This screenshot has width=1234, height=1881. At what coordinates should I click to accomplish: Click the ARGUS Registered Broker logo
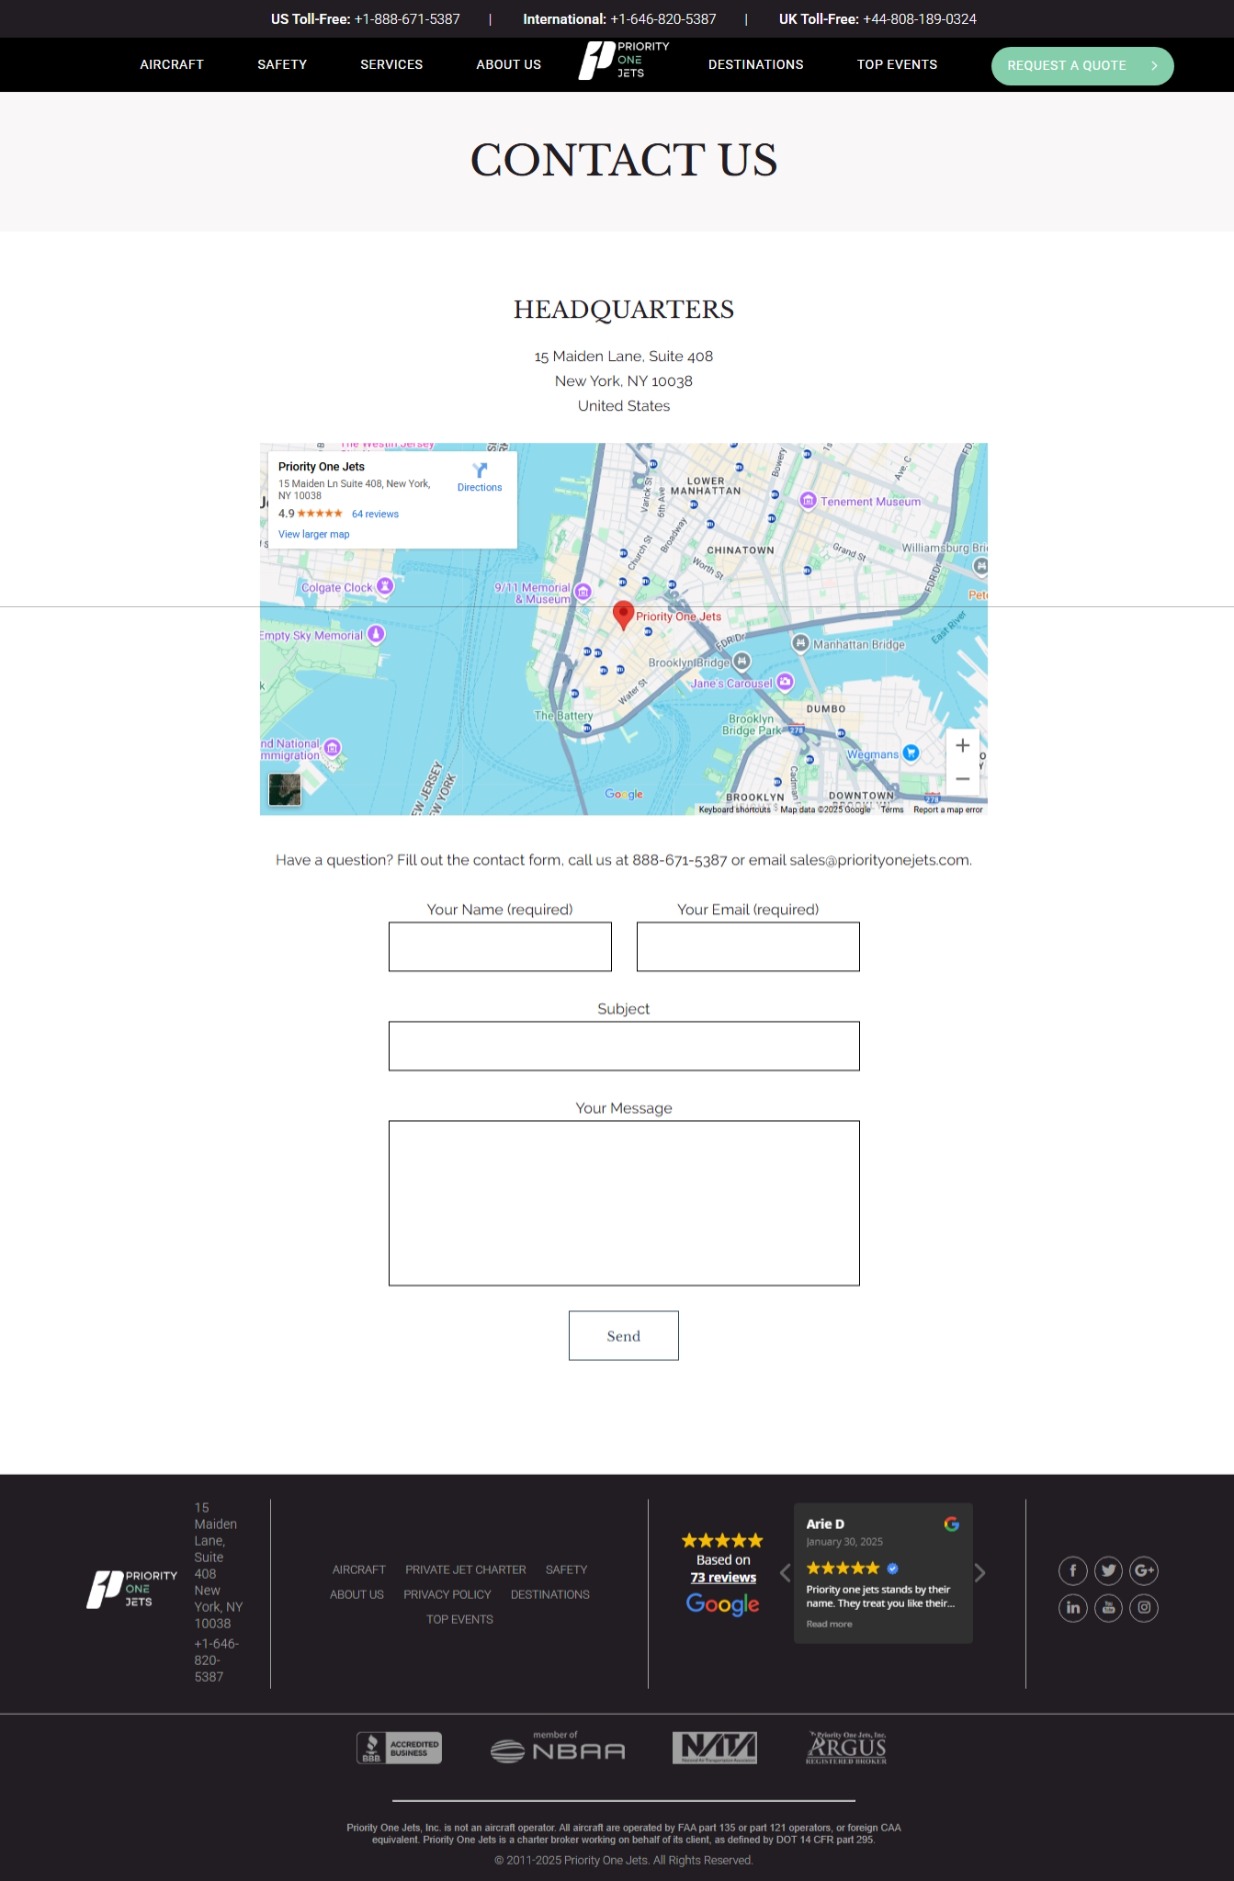pyautogui.click(x=846, y=1748)
